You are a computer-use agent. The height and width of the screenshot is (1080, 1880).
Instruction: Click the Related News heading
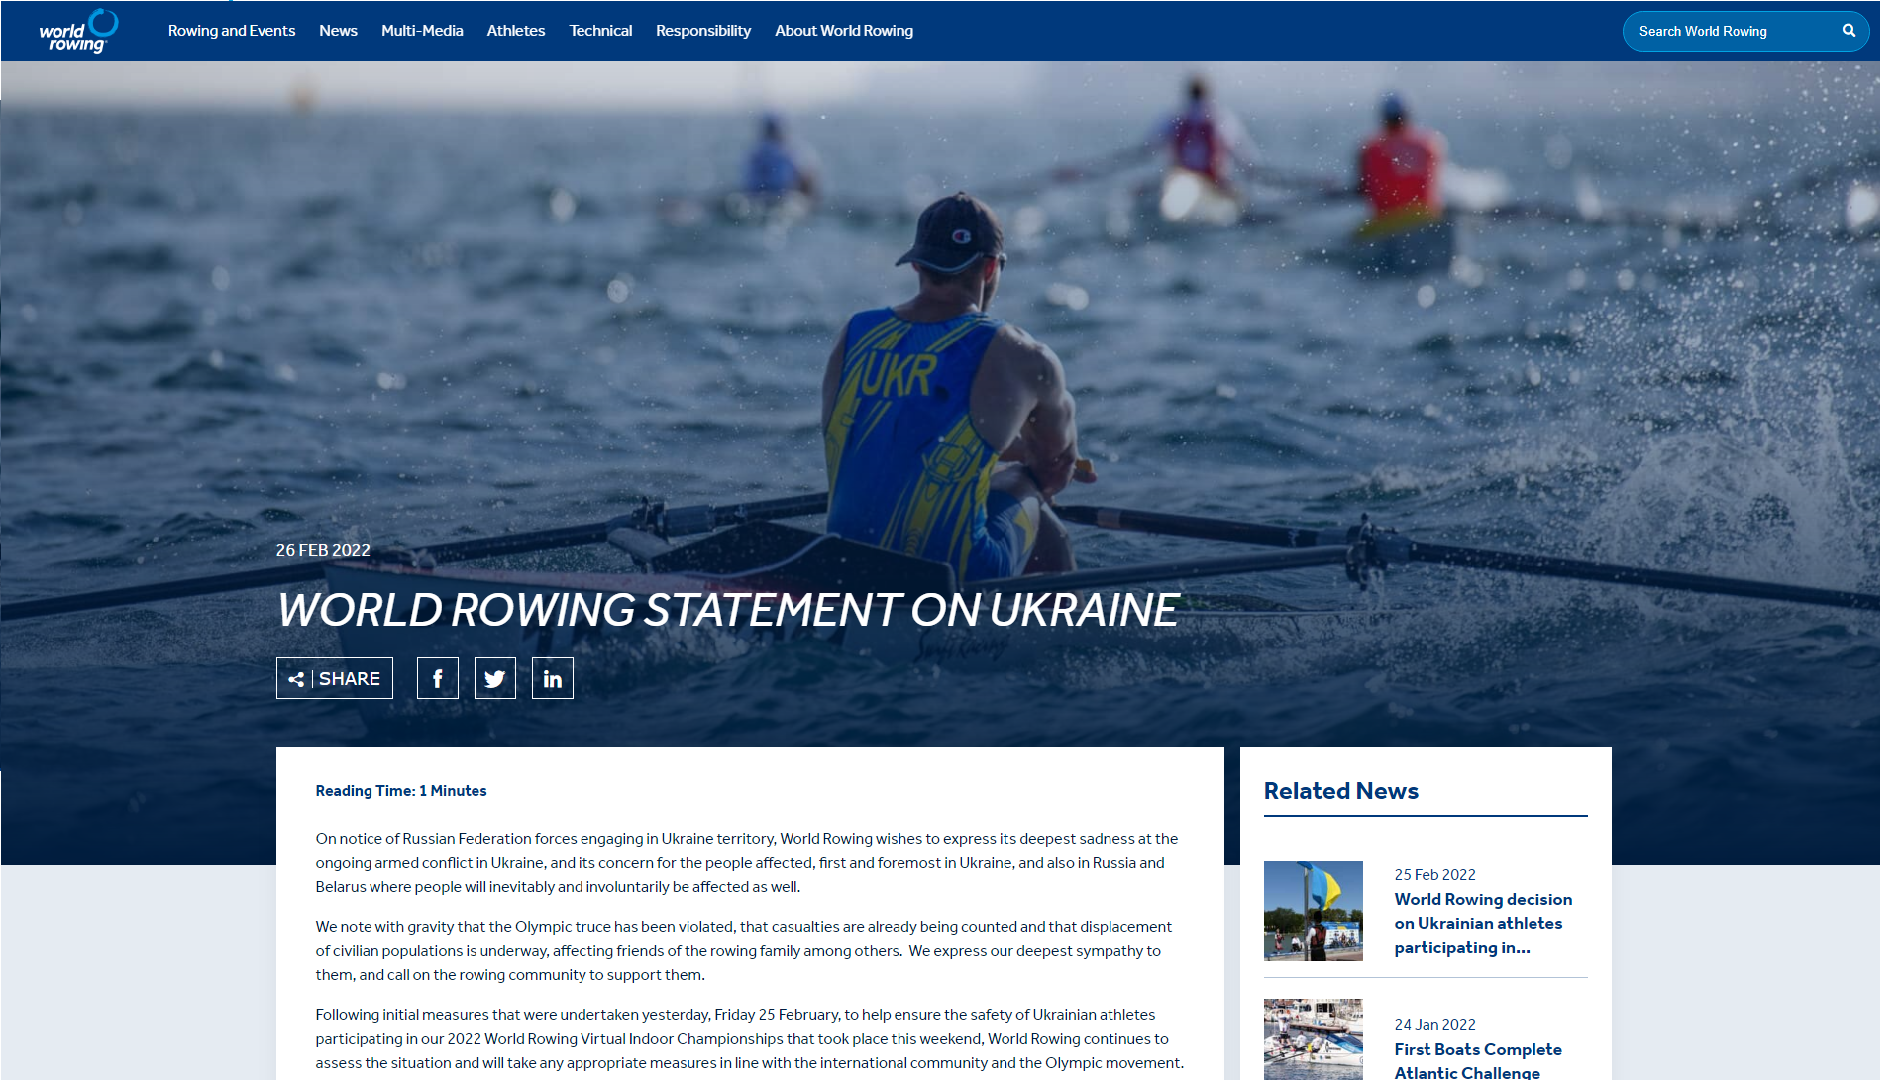(x=1341, y=791)
